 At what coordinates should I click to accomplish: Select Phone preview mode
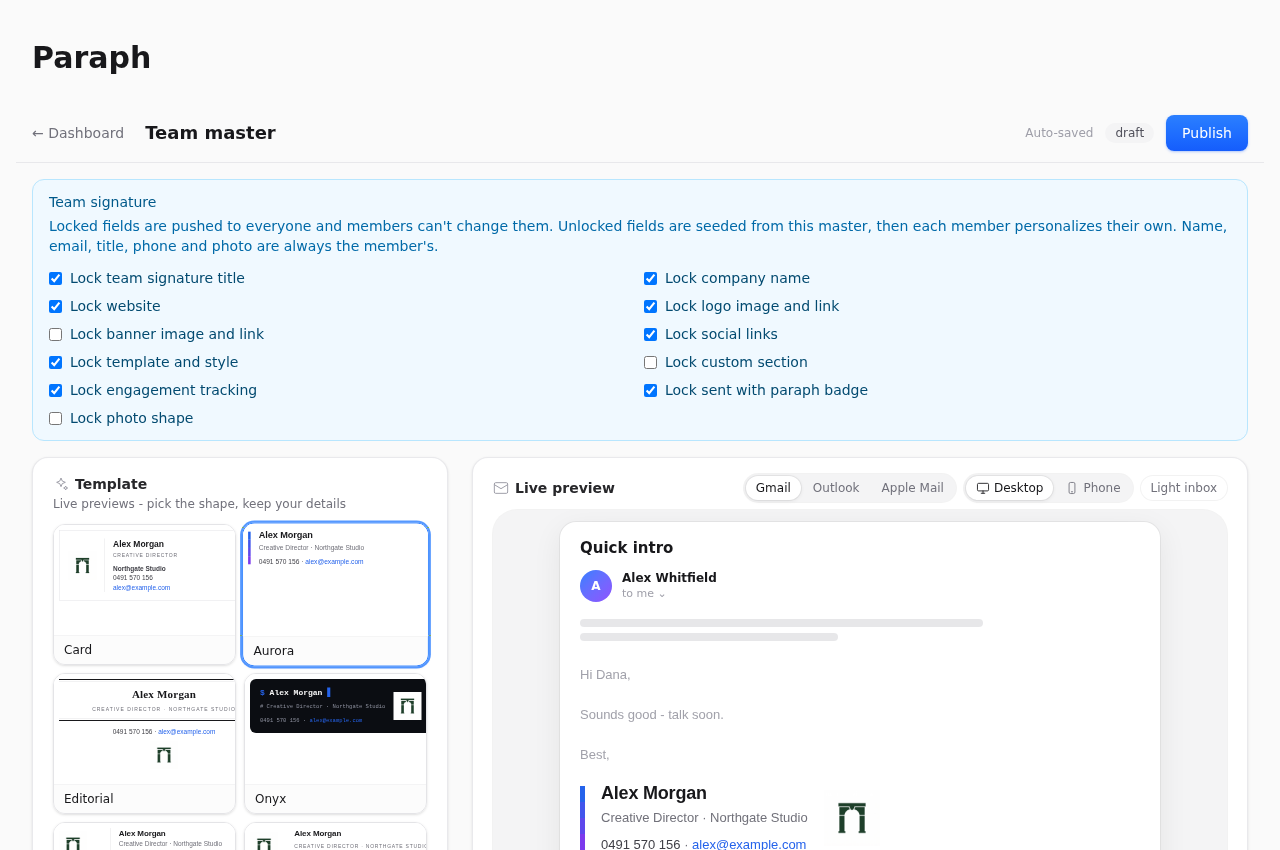1093,488
